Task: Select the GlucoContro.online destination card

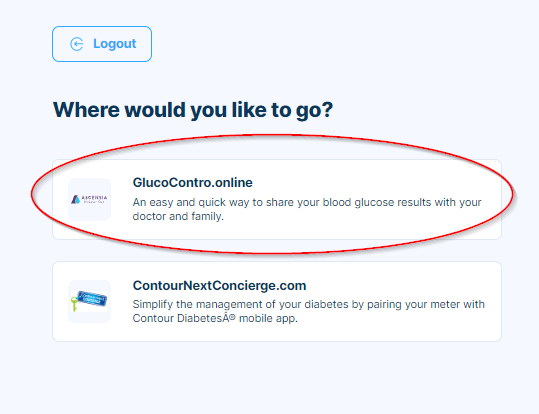Action: [277, 199]
